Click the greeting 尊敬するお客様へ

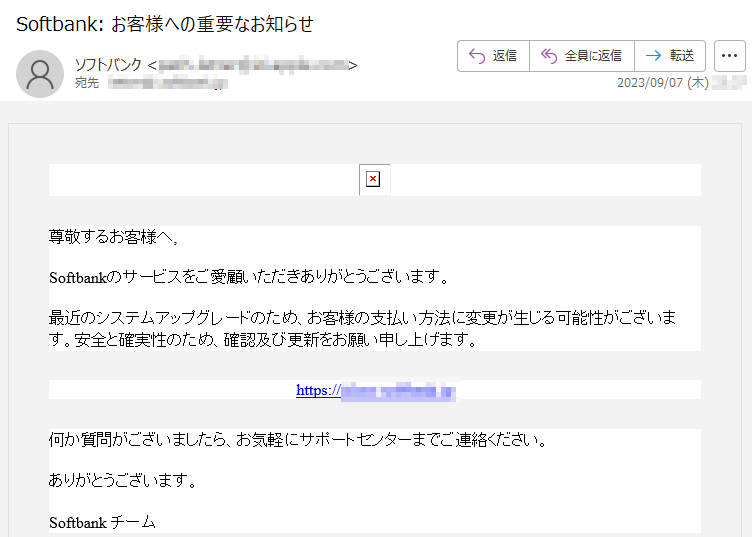[114, 237]
